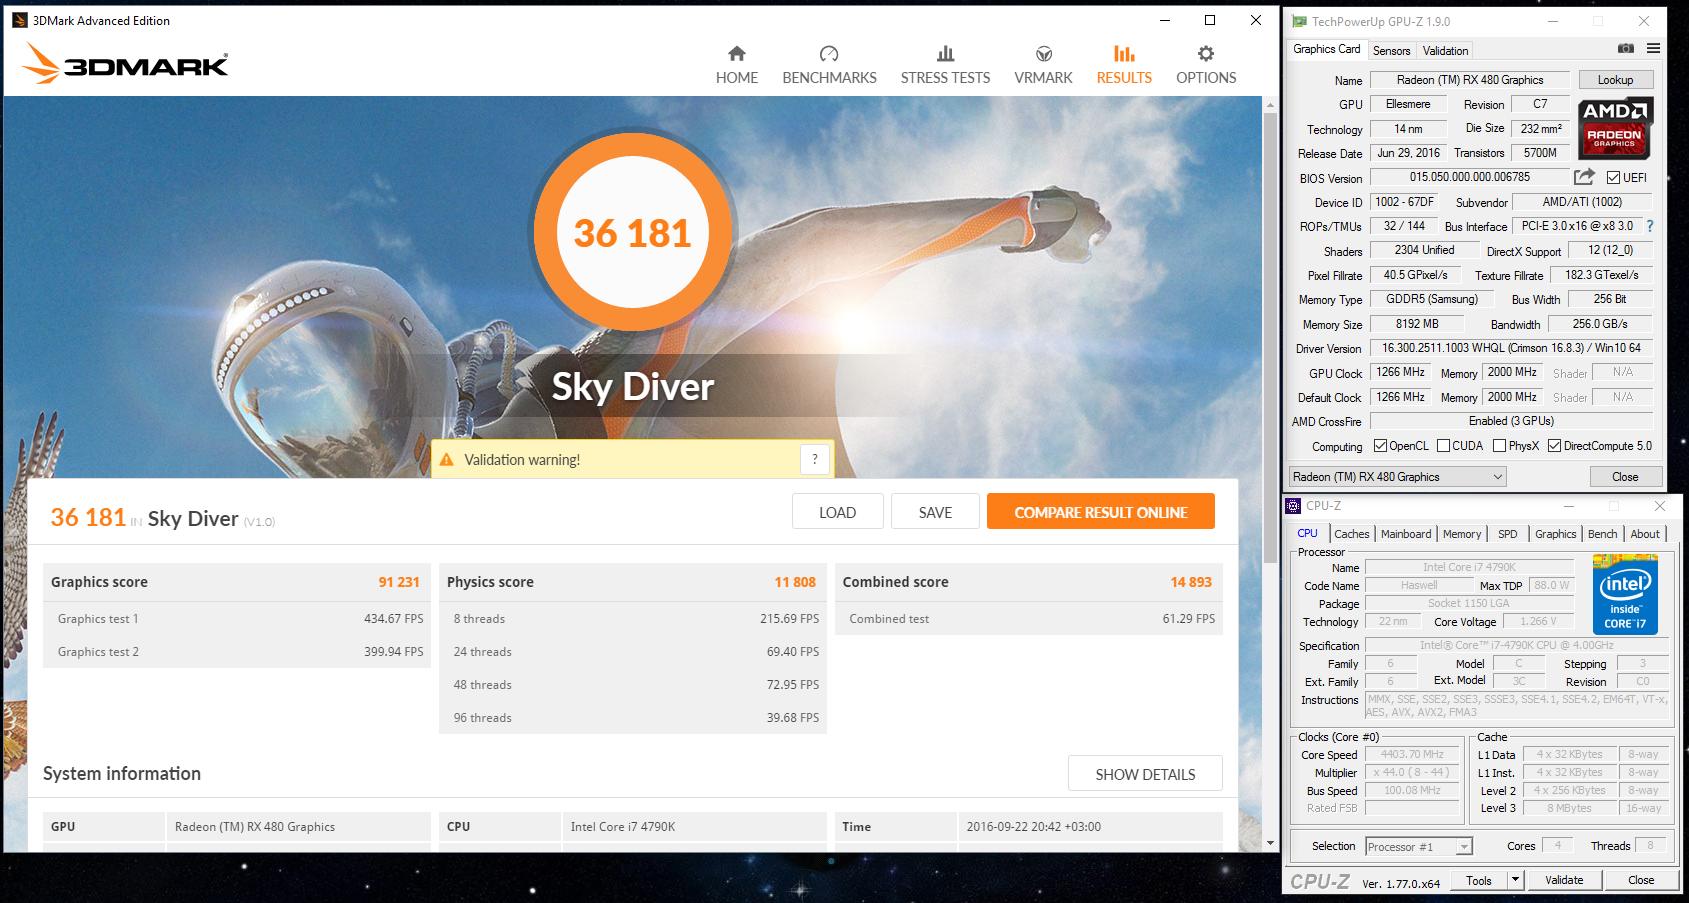The image size is (1689, 903).
Task: Open the Home icon in 3DMark navigation
Action: (x=737, y=54)
